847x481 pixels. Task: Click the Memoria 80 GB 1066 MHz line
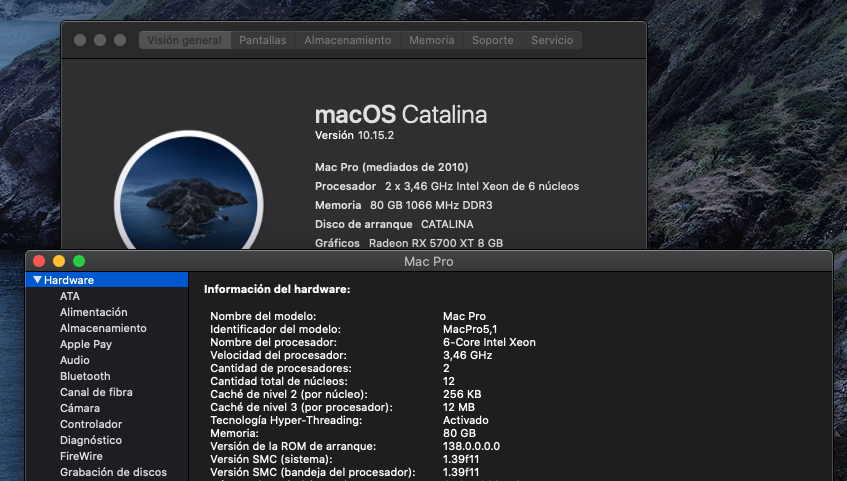pyautogui.click(x=404, y=205)
